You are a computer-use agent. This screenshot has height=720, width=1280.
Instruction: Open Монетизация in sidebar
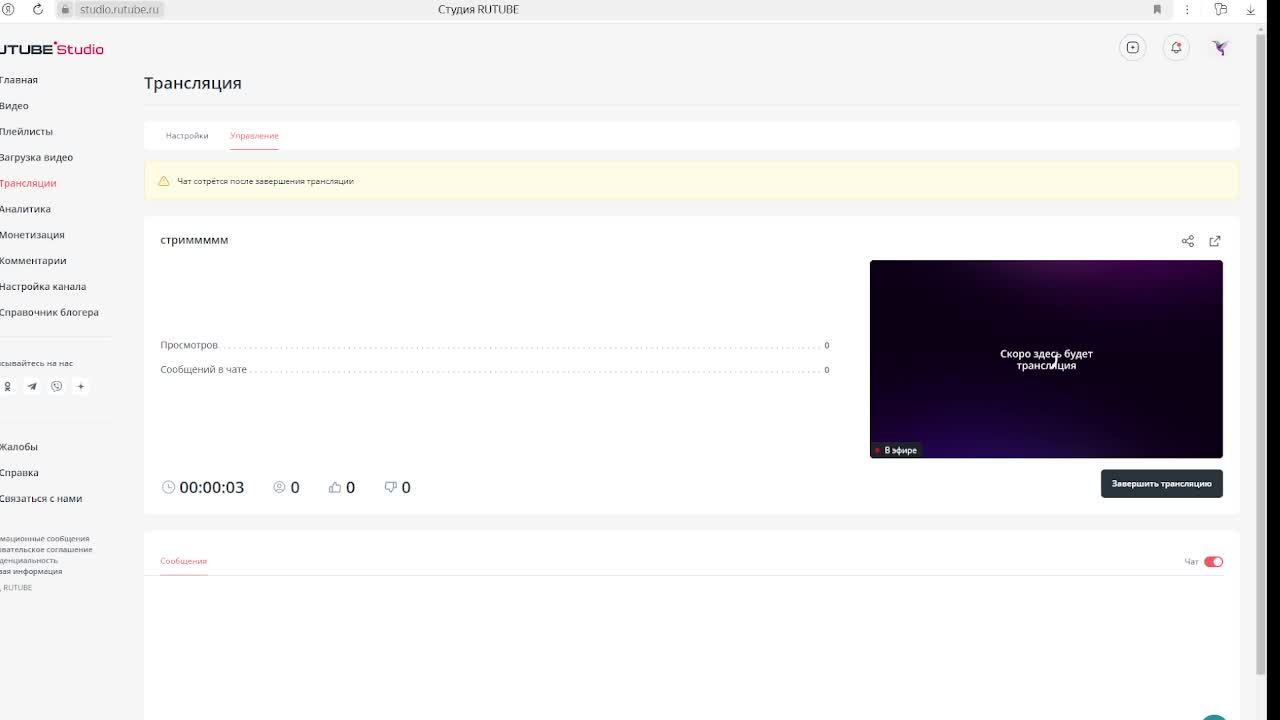(x=32, y=235)
